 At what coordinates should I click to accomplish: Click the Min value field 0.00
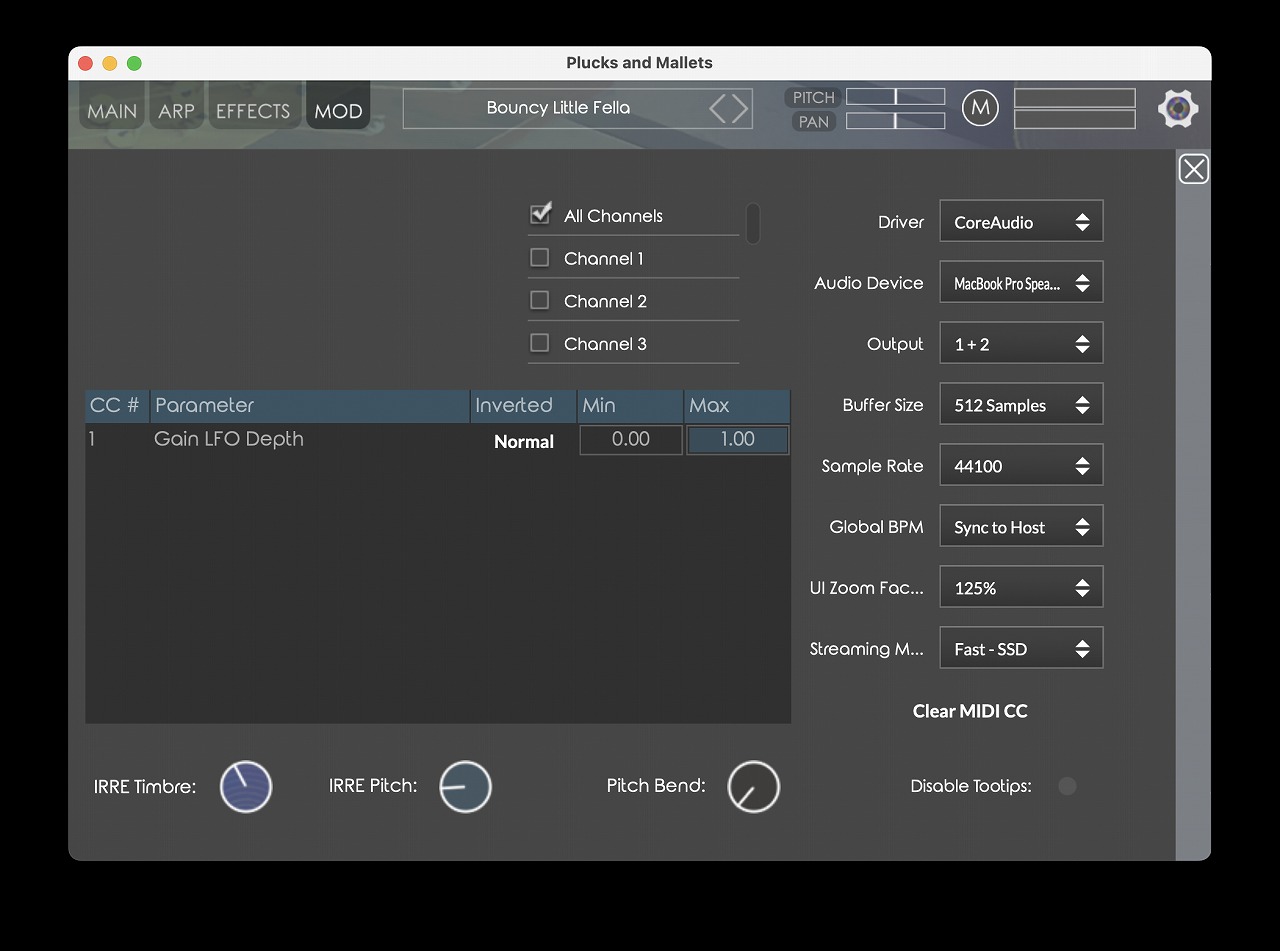631,439
